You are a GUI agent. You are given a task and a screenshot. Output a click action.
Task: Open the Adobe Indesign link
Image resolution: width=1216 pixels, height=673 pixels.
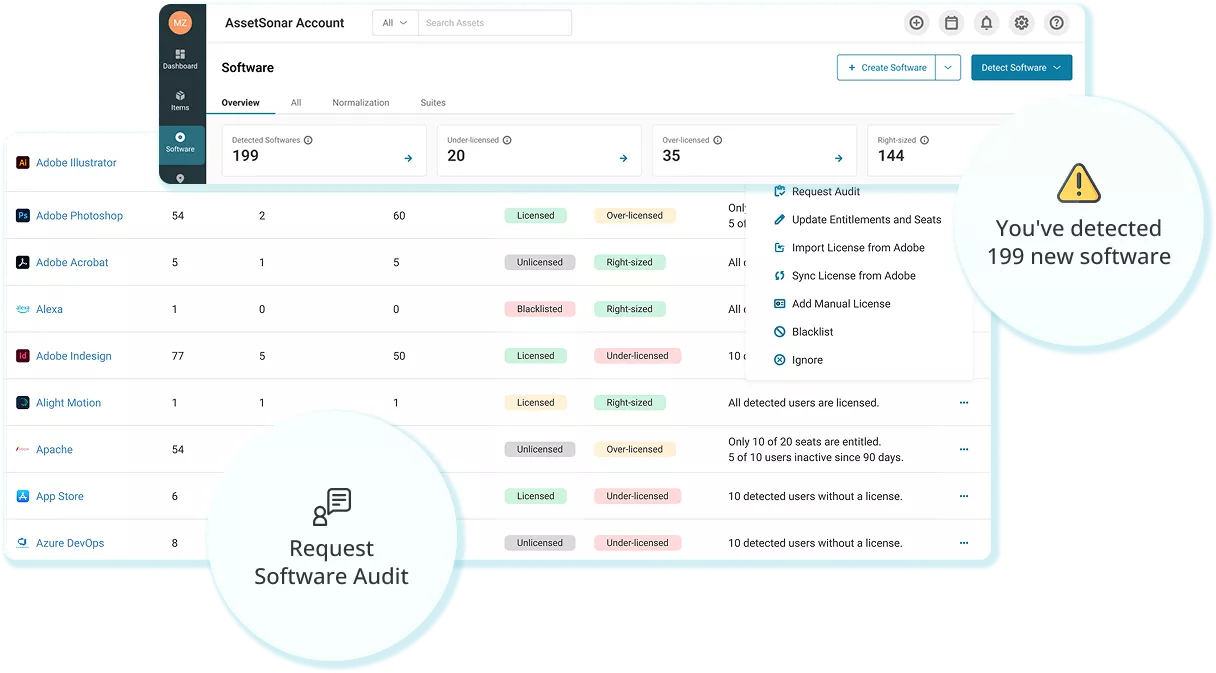tap(74, 356)
